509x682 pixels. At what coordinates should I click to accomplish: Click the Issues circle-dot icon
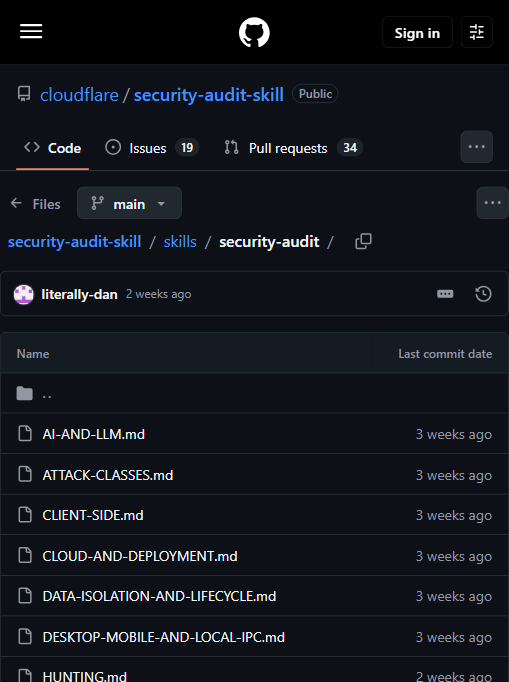113,147
